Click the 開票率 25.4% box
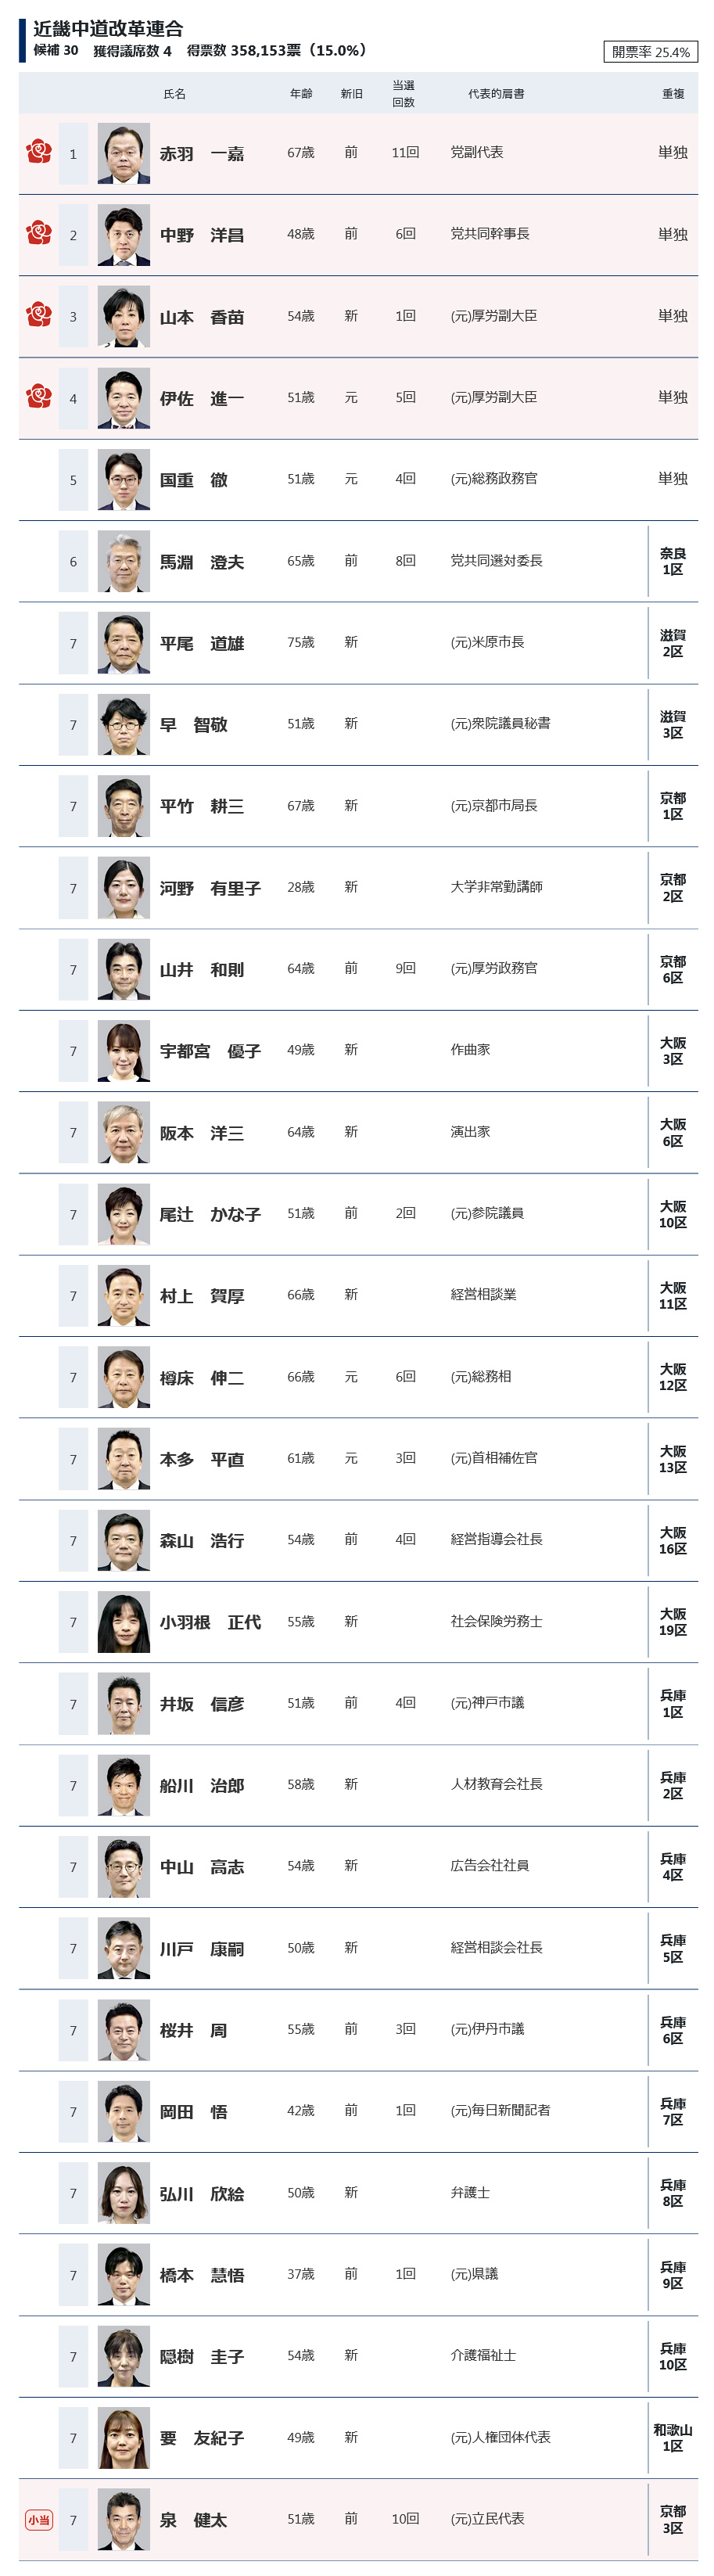The height and width of the screenshot is (2576, 714). (650, 52)
